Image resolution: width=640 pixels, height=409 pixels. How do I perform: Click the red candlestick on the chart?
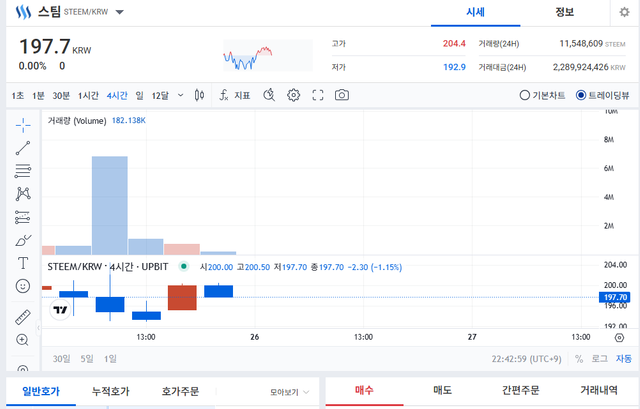pos(182,298)
